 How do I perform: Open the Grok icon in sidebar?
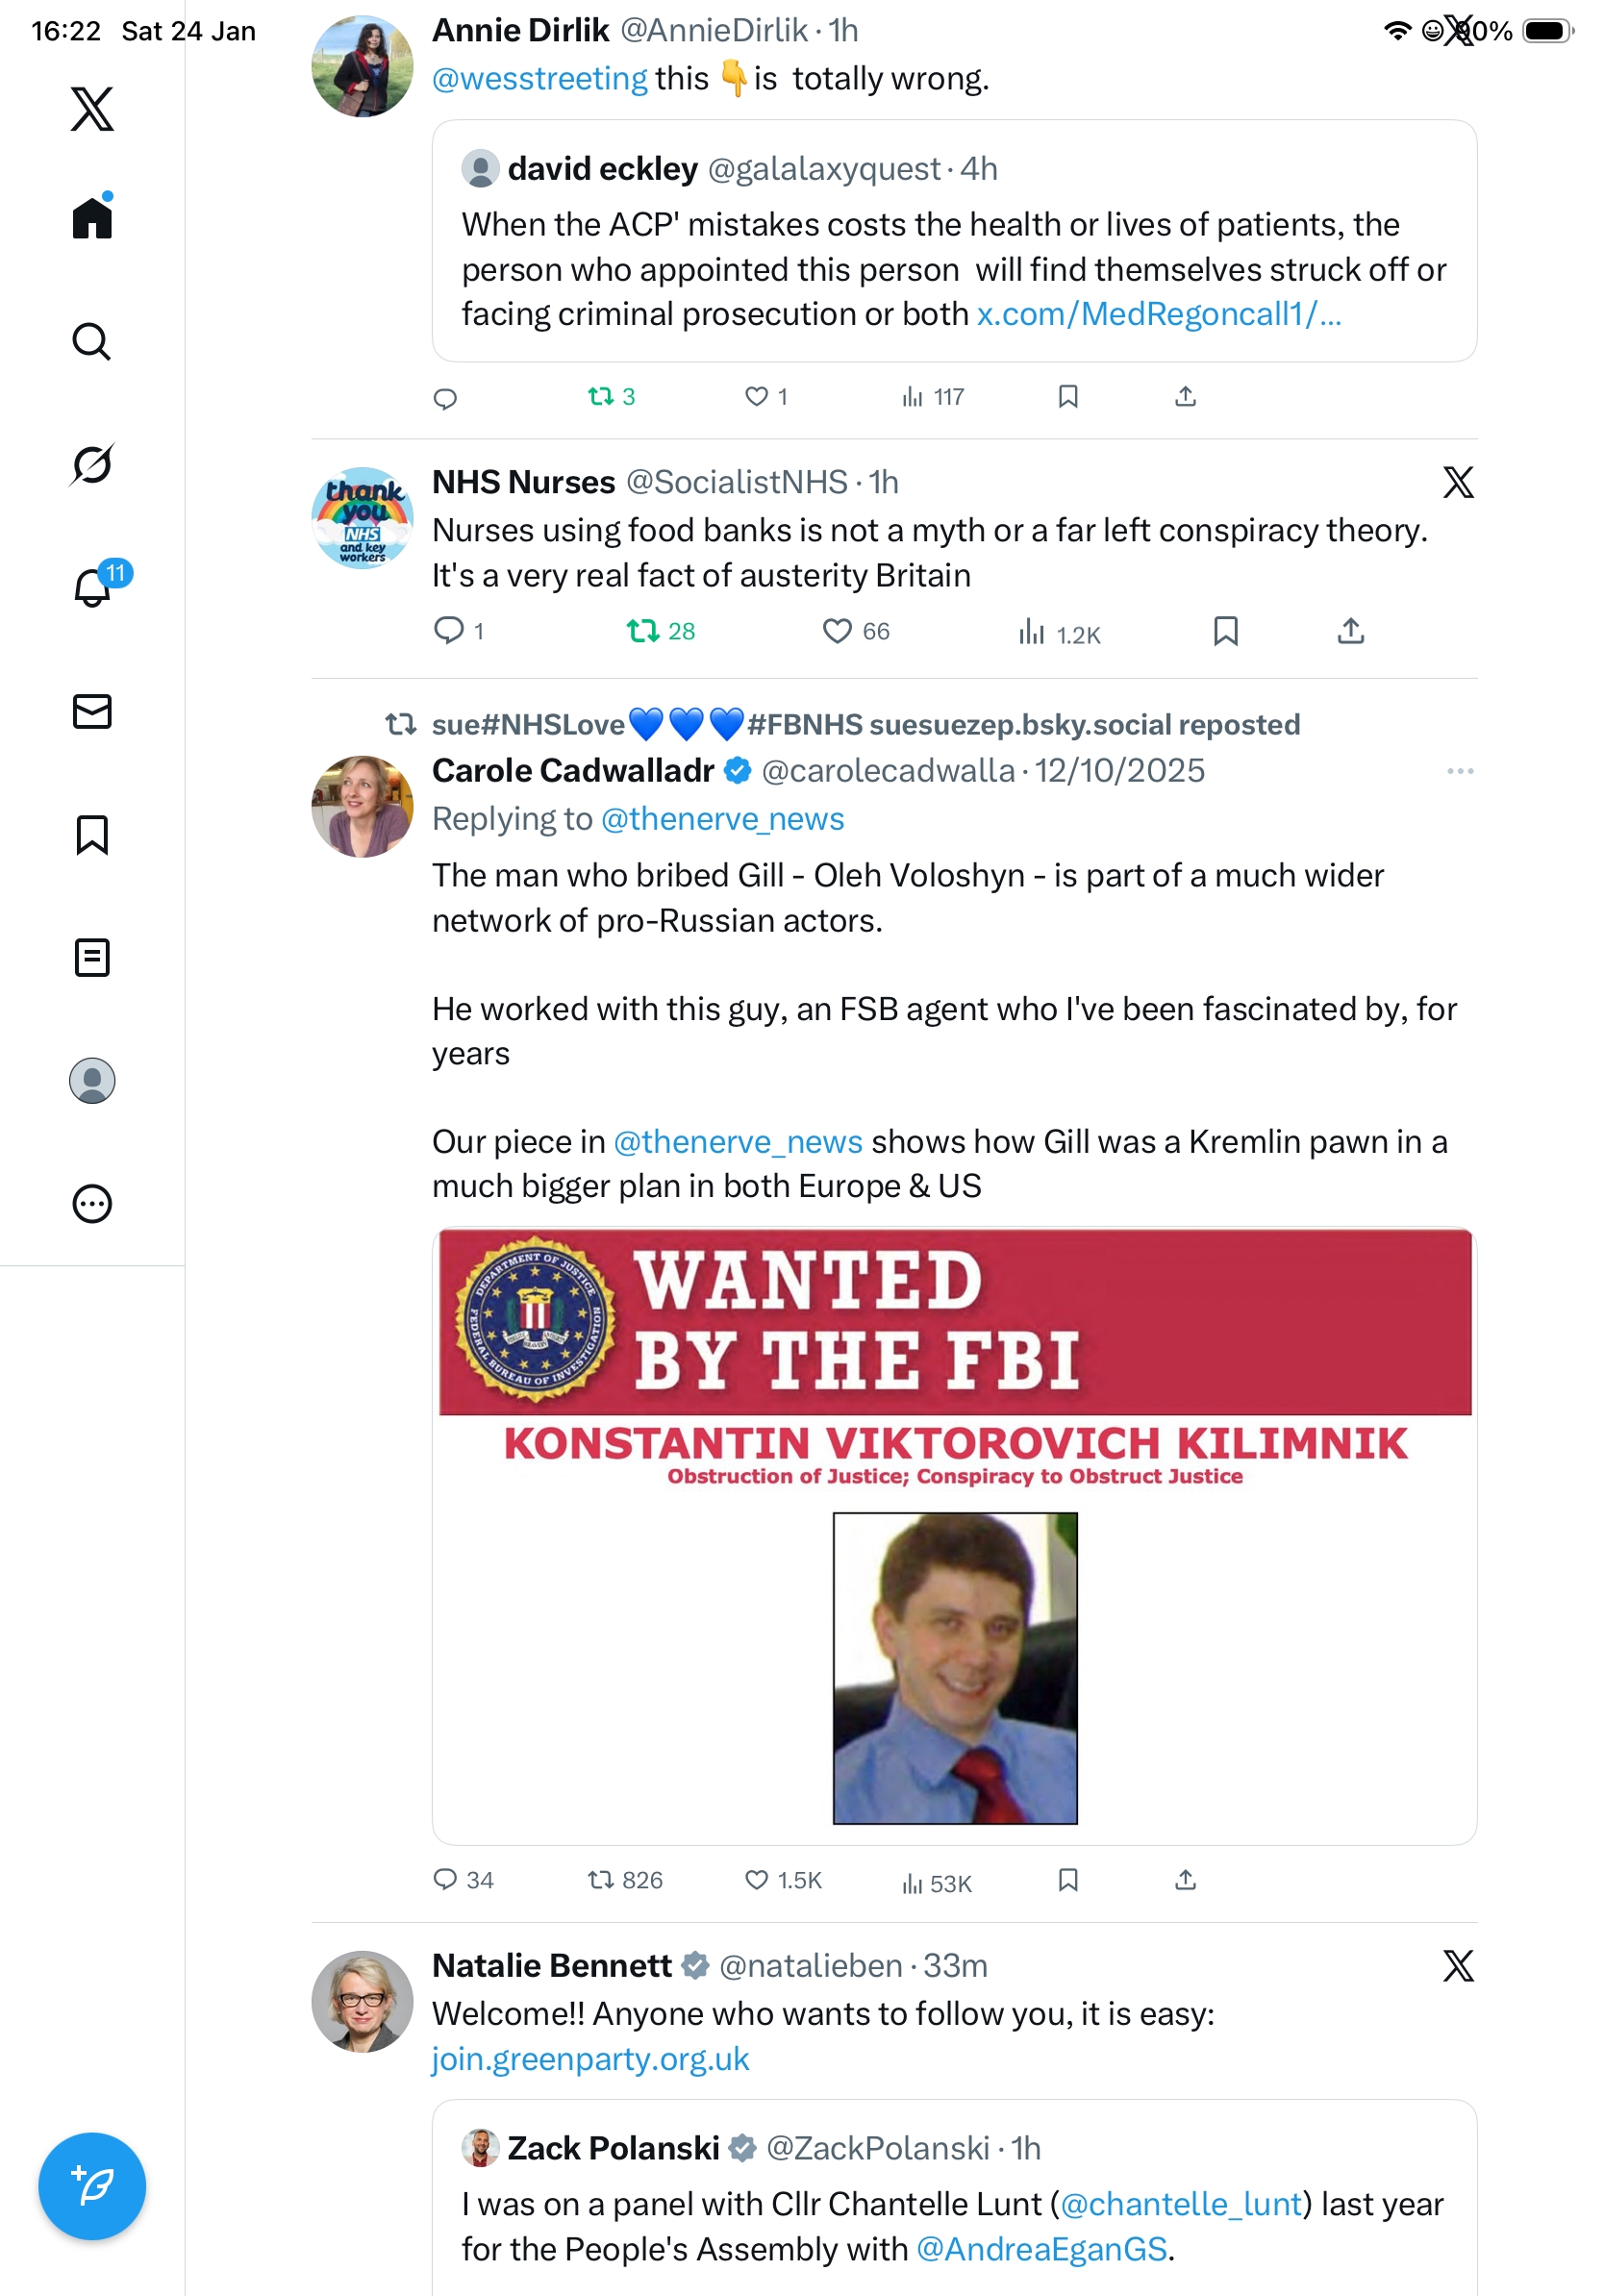tap(92, 464)
